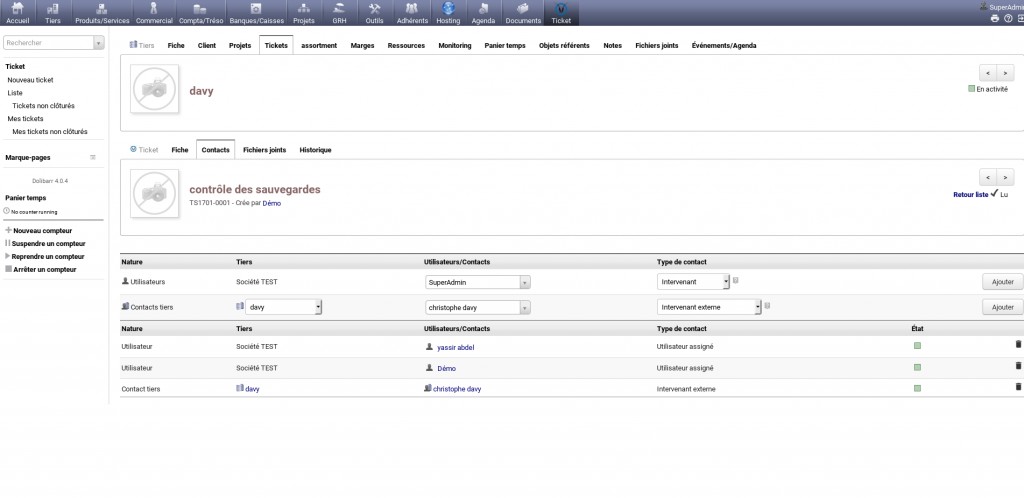1024x498 pixels.
Task: Click the Rechercher search field
Action: [48, 43]
